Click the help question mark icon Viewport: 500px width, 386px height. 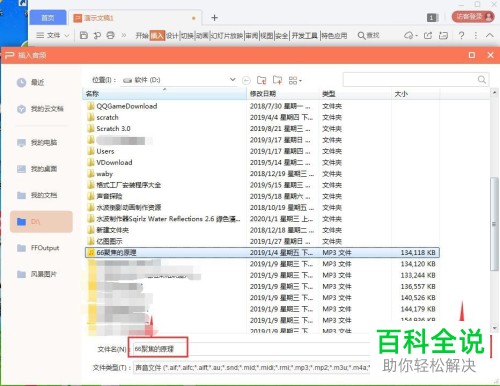tap(461, 35)
